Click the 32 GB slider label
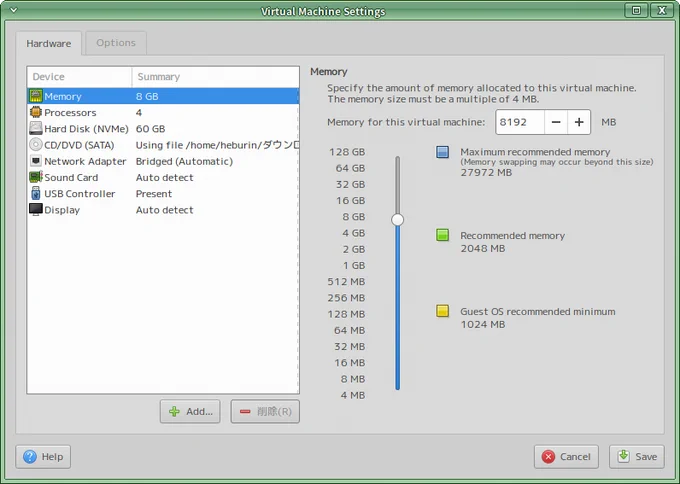The width and height of the screenshot is (680, 484). [350, 184]
